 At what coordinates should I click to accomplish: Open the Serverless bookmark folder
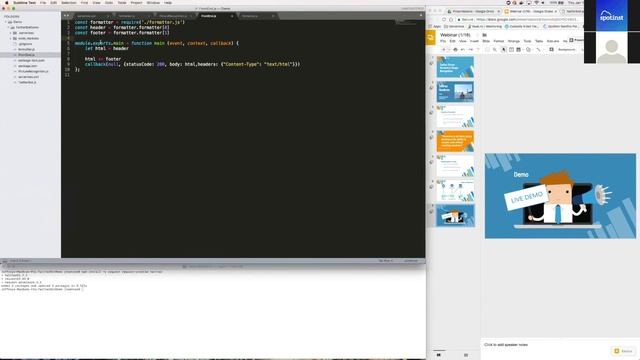tap(453, 27)
